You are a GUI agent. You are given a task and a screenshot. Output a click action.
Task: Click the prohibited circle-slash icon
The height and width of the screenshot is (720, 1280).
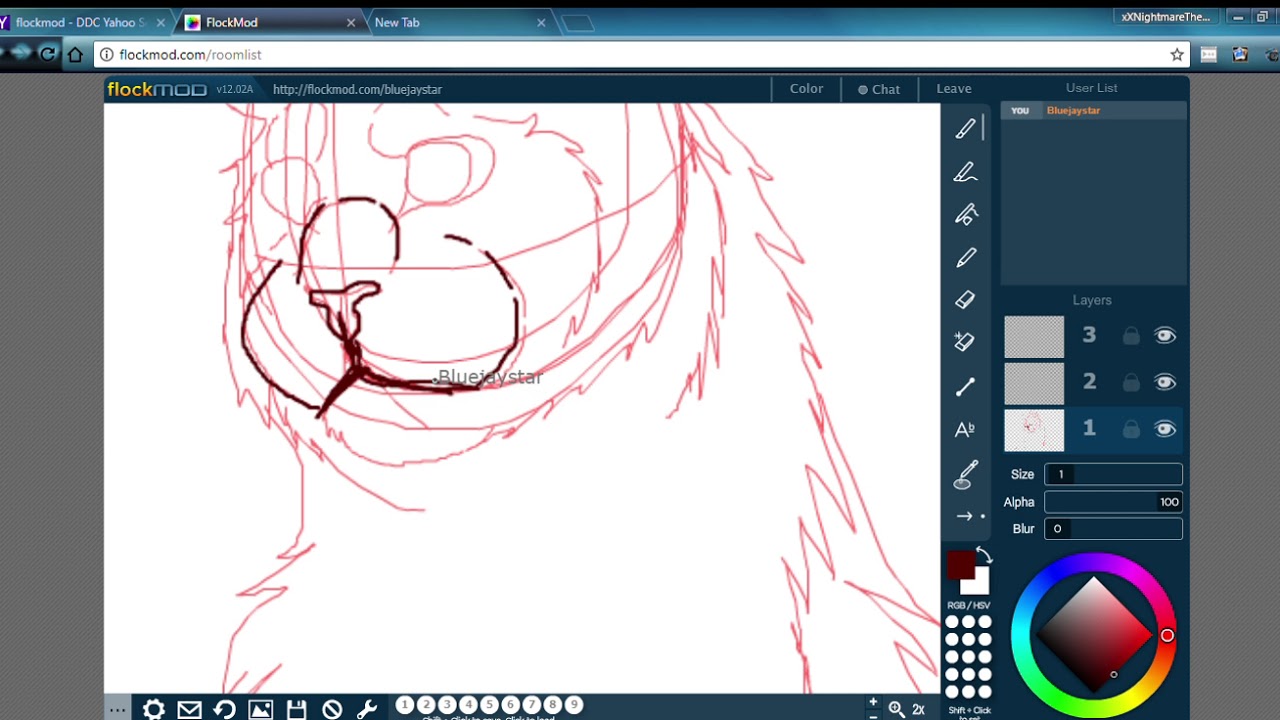[332, 710]
